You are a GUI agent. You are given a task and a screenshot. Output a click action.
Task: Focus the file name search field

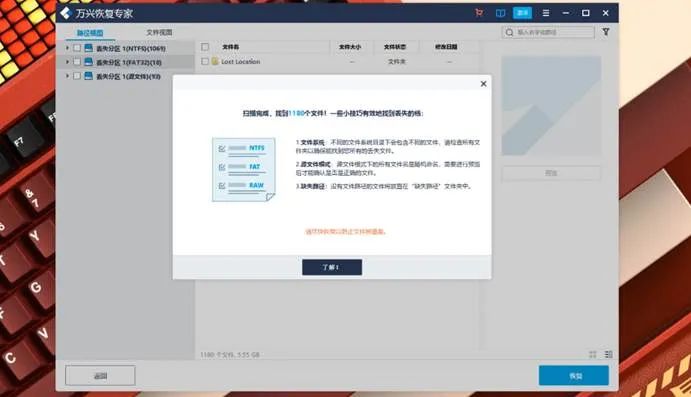pos(548,32)
